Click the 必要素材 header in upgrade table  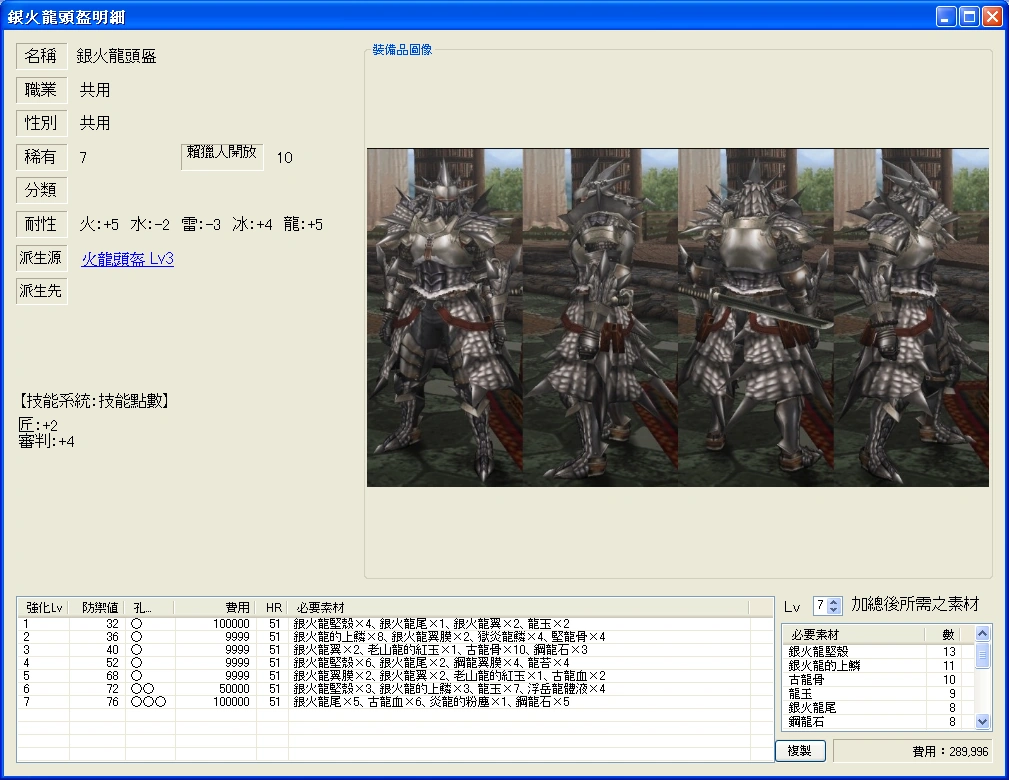pos(519,608)
